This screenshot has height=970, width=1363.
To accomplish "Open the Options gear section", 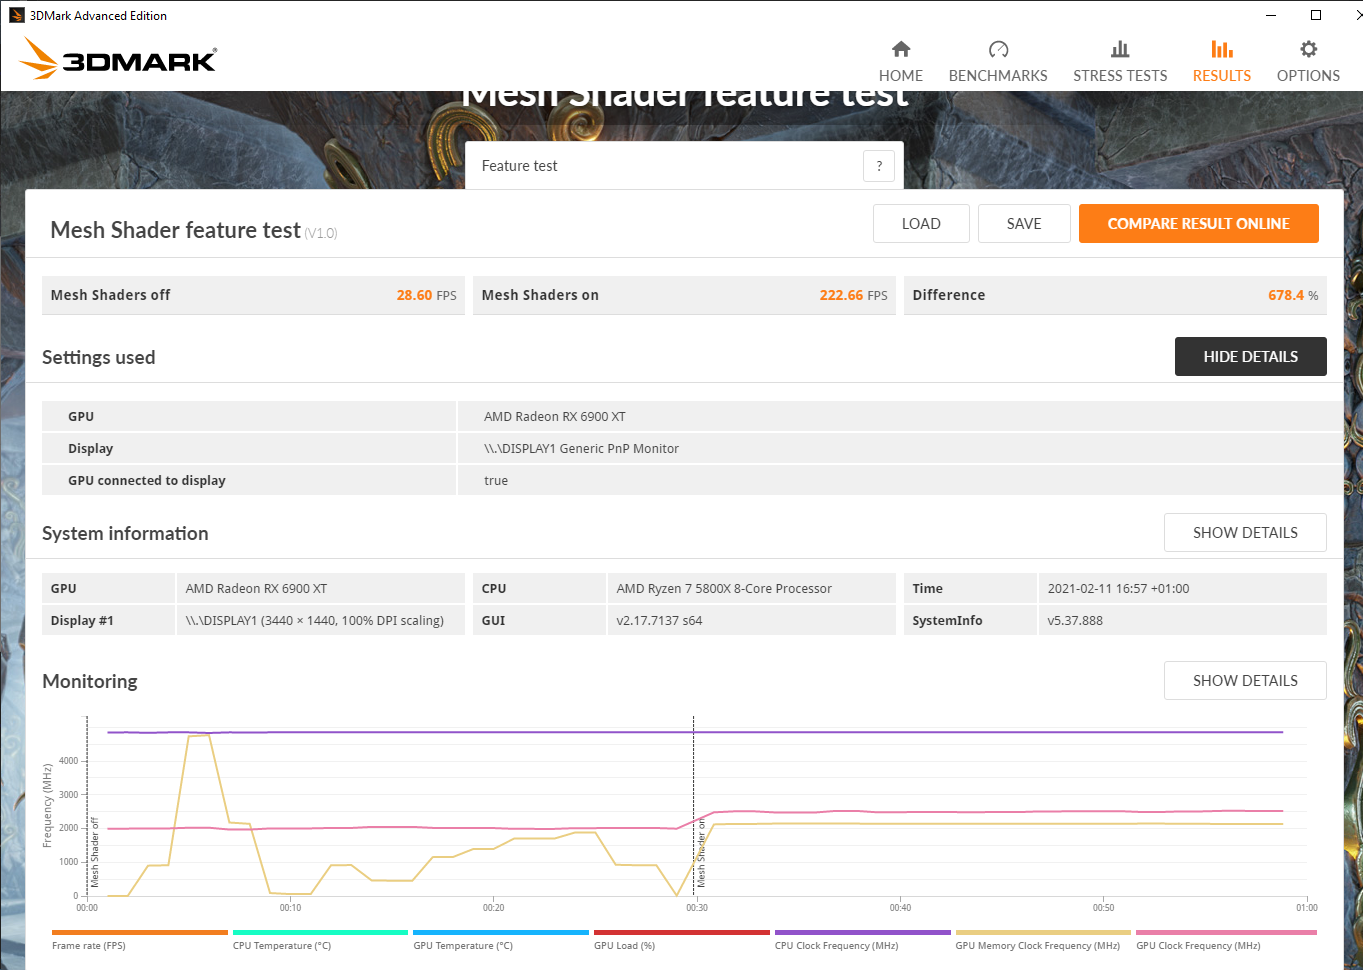I will [1308, 62].
